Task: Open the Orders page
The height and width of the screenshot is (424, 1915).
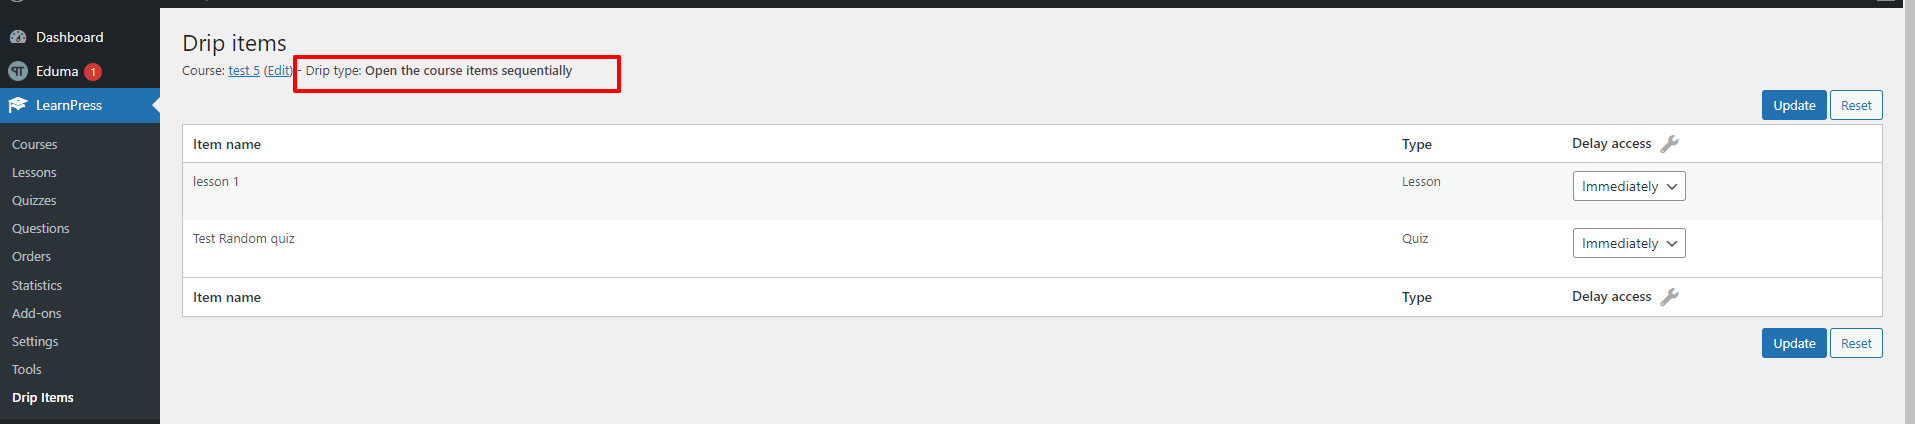Action: (x=31, y=257)
